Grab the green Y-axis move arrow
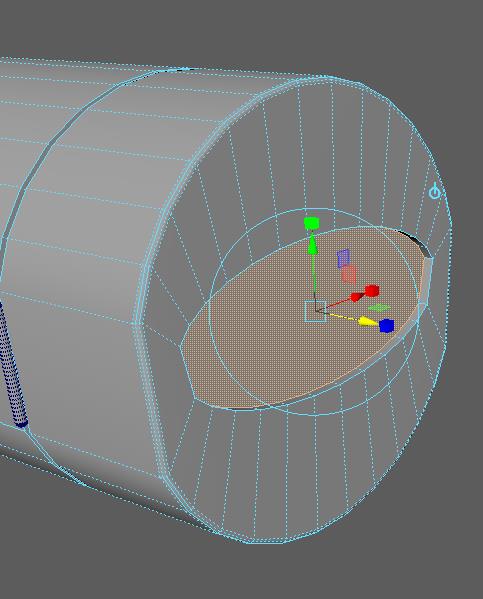The height and width of the screenshot is (599, 483). click(313, 244)
